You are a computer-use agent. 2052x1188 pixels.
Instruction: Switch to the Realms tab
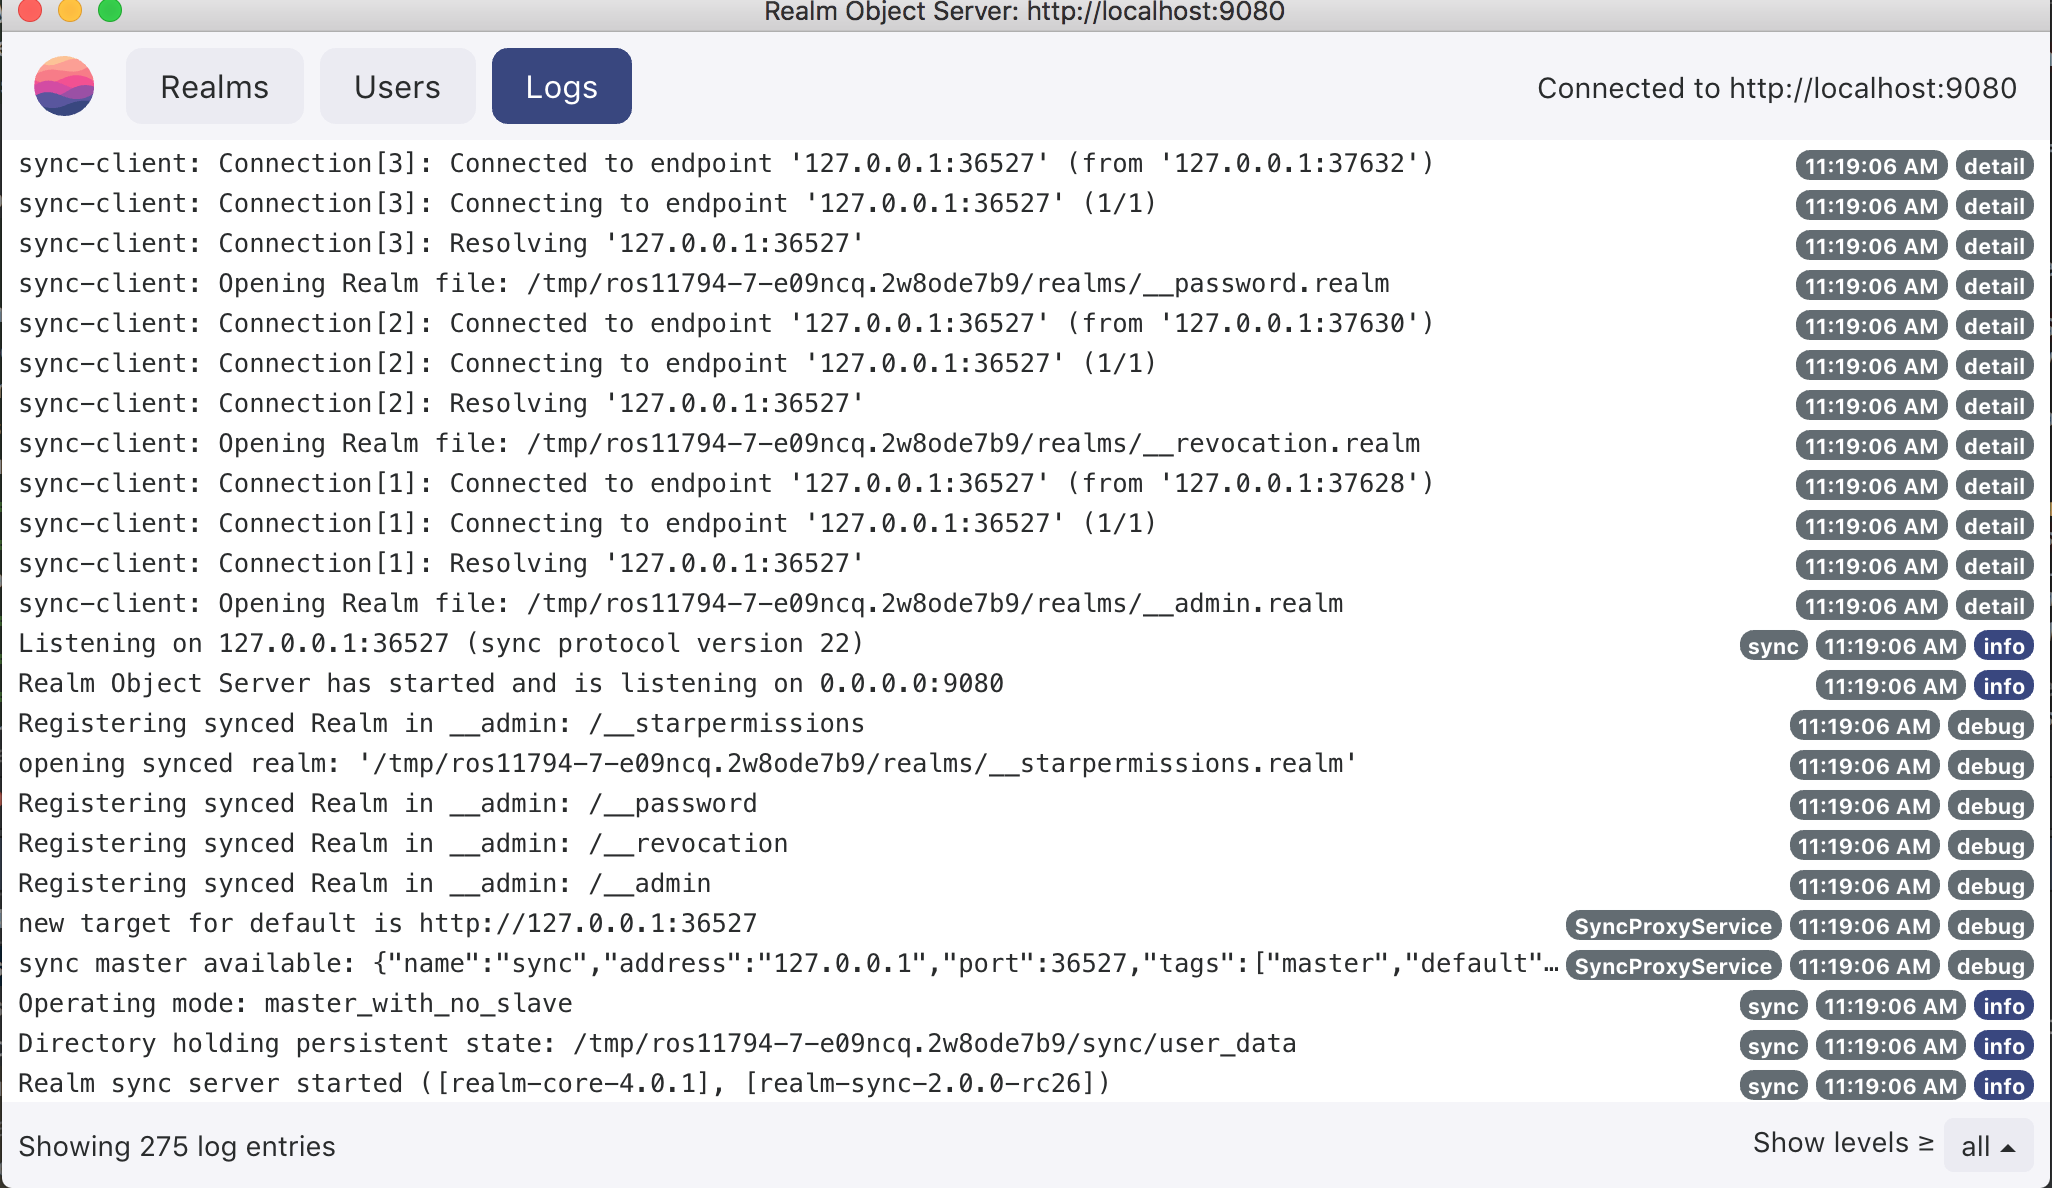[x=214, y=86]
